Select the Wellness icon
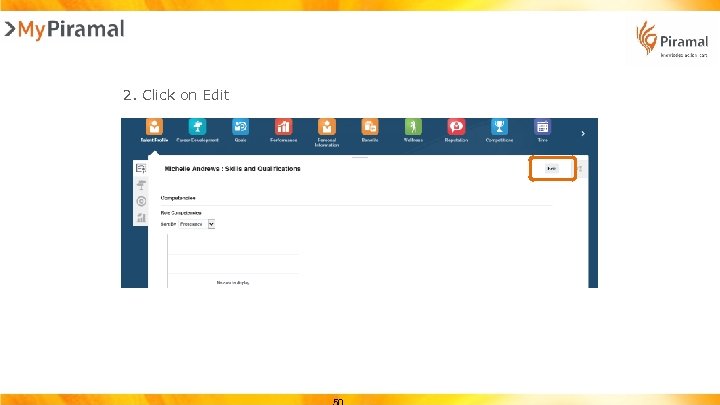 413,126
